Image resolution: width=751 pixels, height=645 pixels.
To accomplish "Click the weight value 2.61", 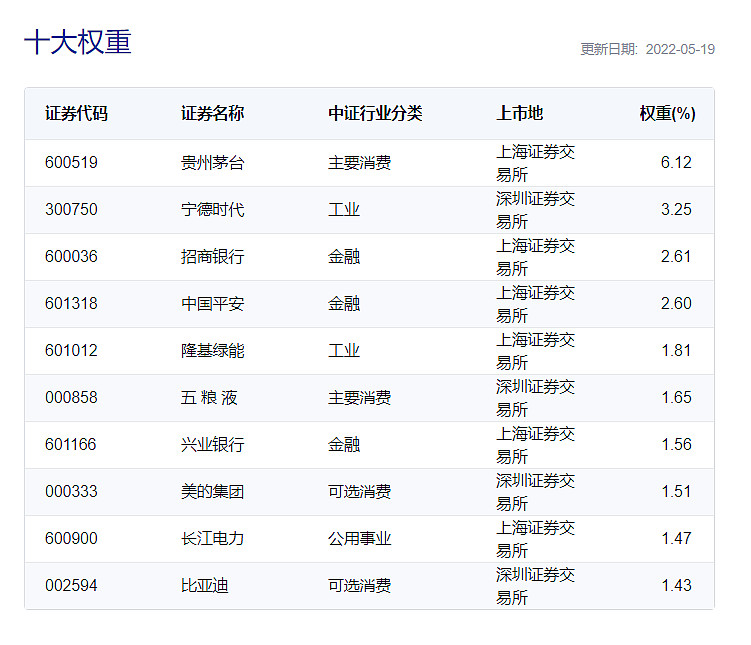I will 676,256.
